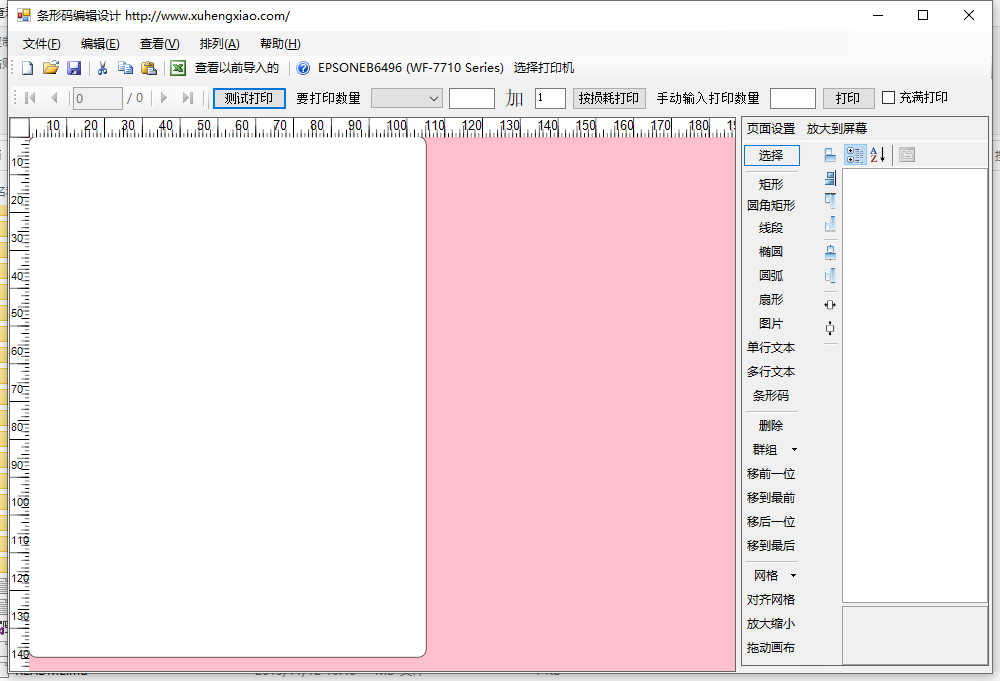This screenshot has width=1000, height=681.
Task: Save the design using the floppy icon
Action: 74,68
